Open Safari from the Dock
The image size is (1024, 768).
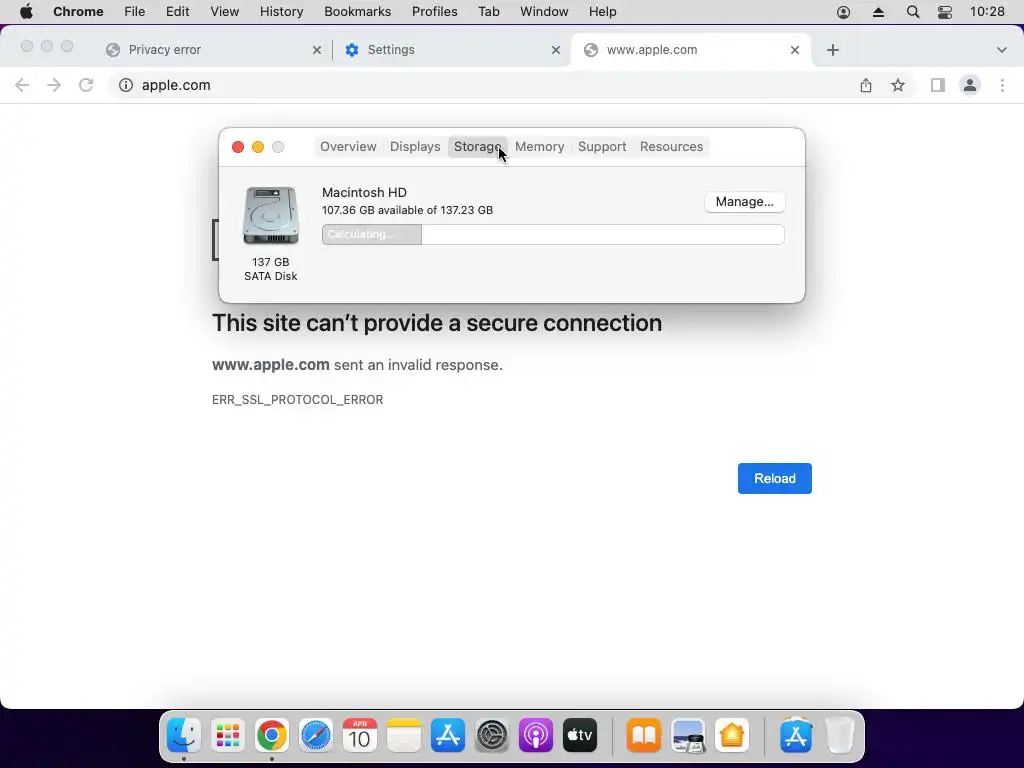click(x=315, y=735)
